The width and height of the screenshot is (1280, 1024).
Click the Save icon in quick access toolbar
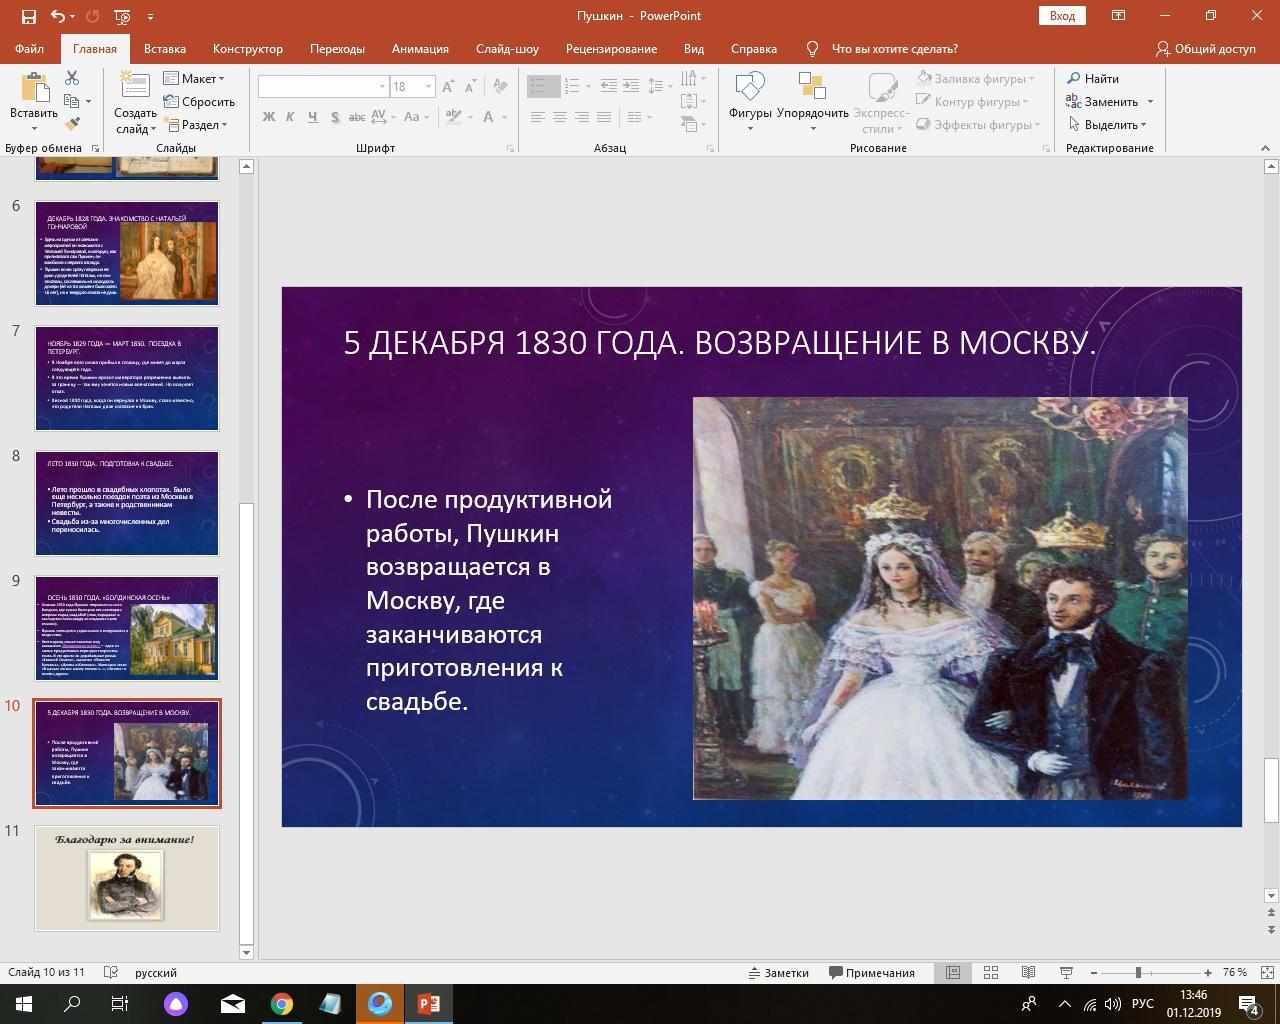pos(28,16)
